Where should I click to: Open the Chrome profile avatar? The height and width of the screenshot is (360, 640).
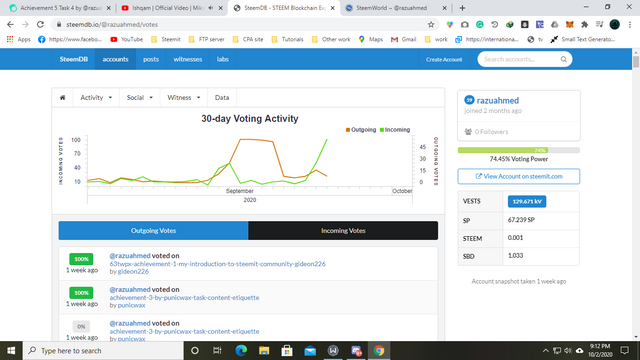click(615, 24)
